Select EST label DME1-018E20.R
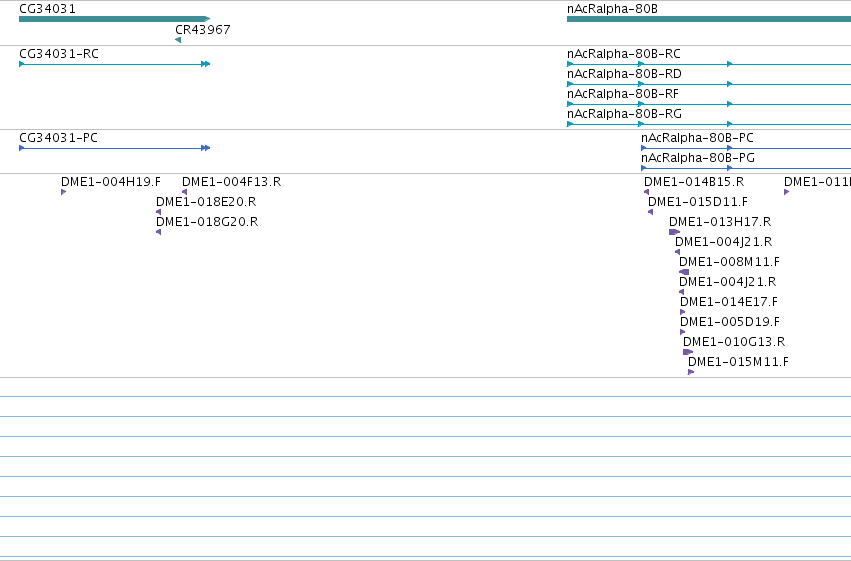The image size is (851, 561). click(x=206, y=202)
